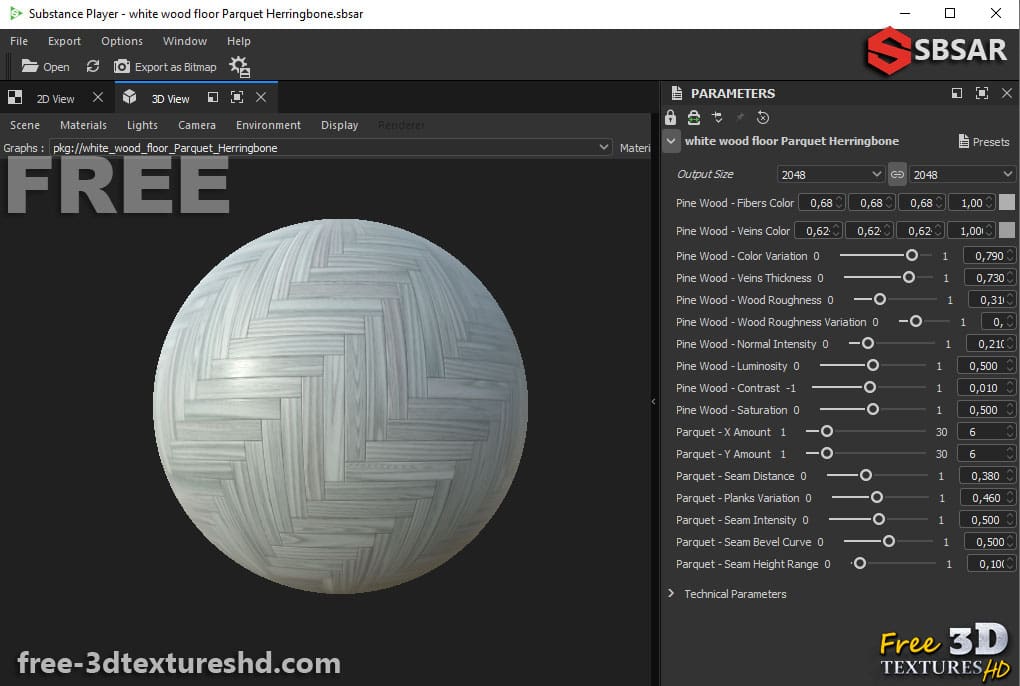The image size is (1020, 686).
Task: Click the Export as Bitmap camera icon
Action: (x=122, y=66)
